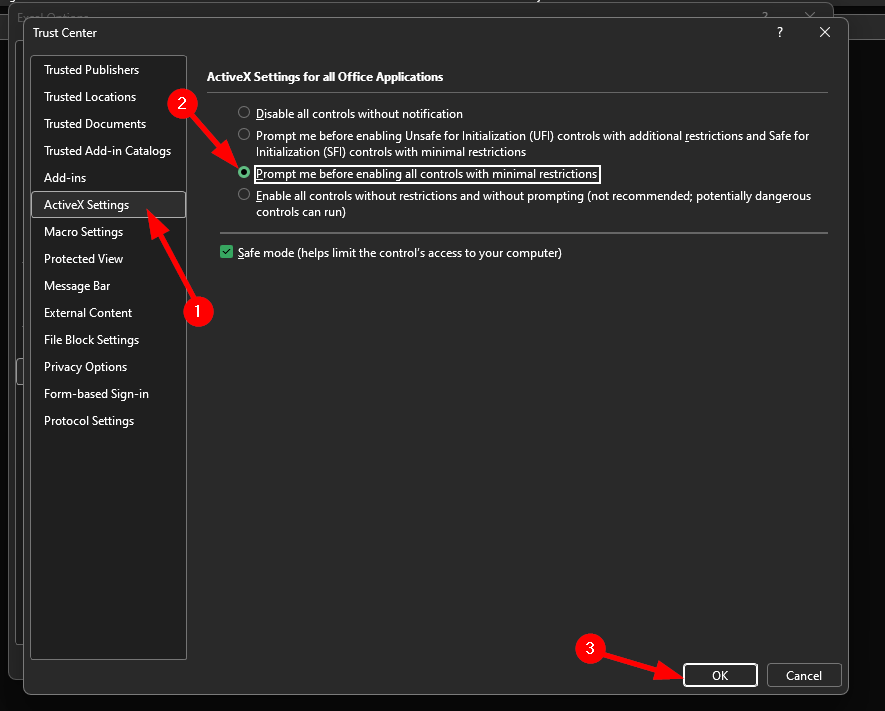
Task: Toggle the Safe mode checkbox
Action: tap(226, 253)
